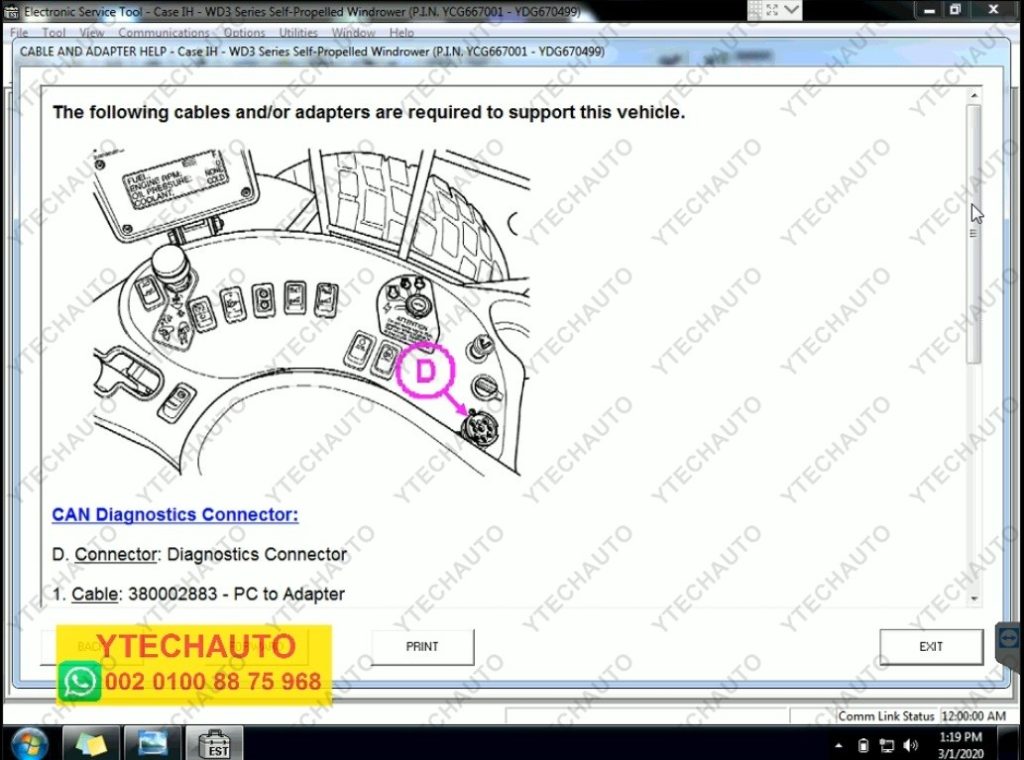Open the Utilities menu
The height and width of the screenshot is (760, 1024).
point(298,33)
